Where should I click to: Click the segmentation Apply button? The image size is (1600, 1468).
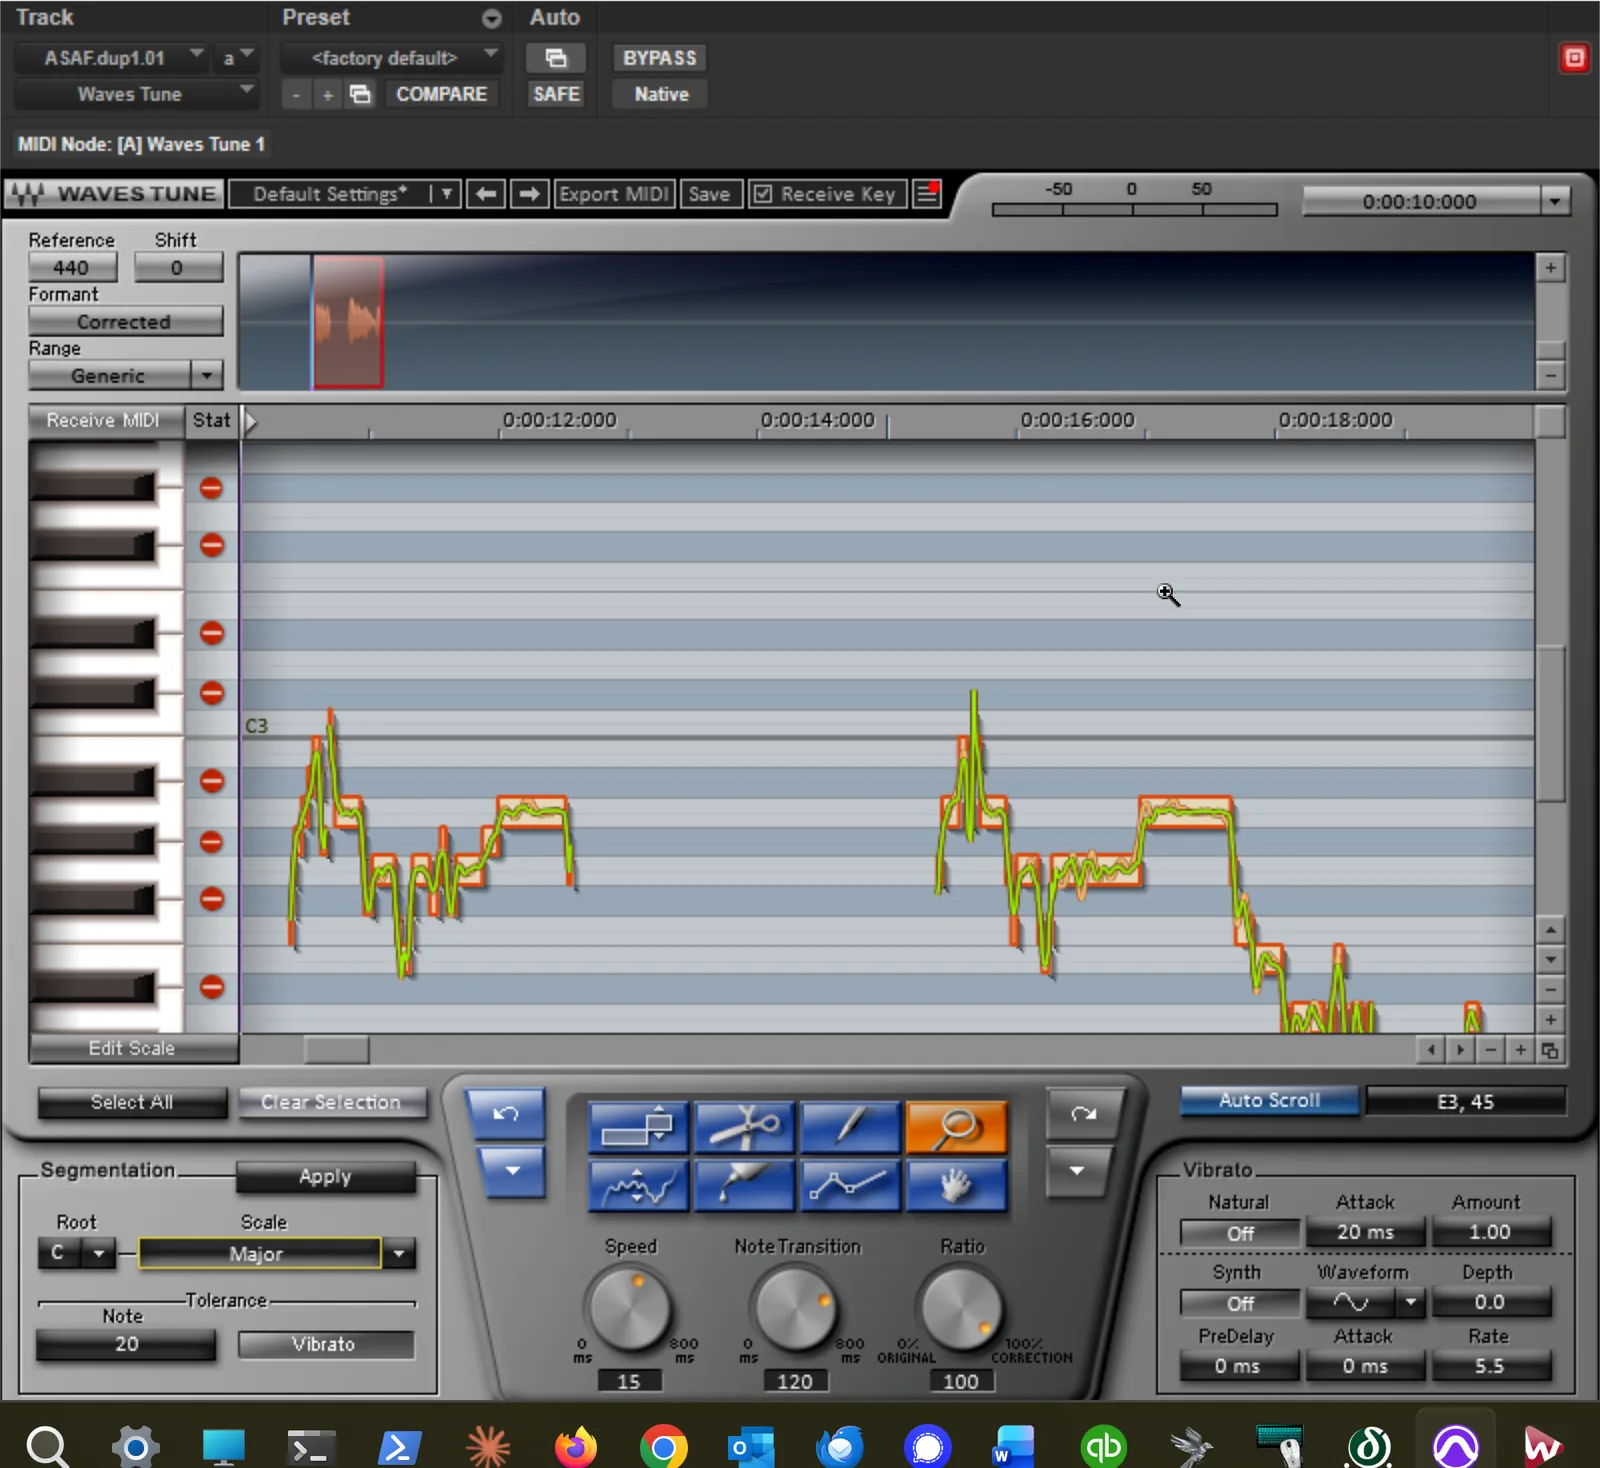[x=325, y=1177]
